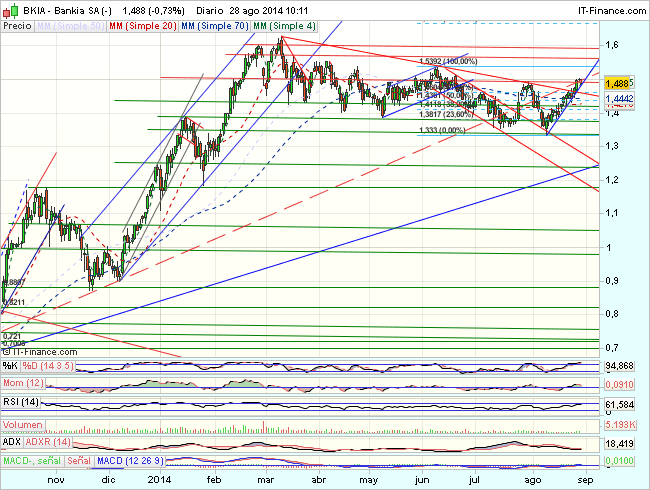Click the 'nov' time axis label
Image resolution: width=650 pixels, height=490 pixels.
tap(56, 480)
